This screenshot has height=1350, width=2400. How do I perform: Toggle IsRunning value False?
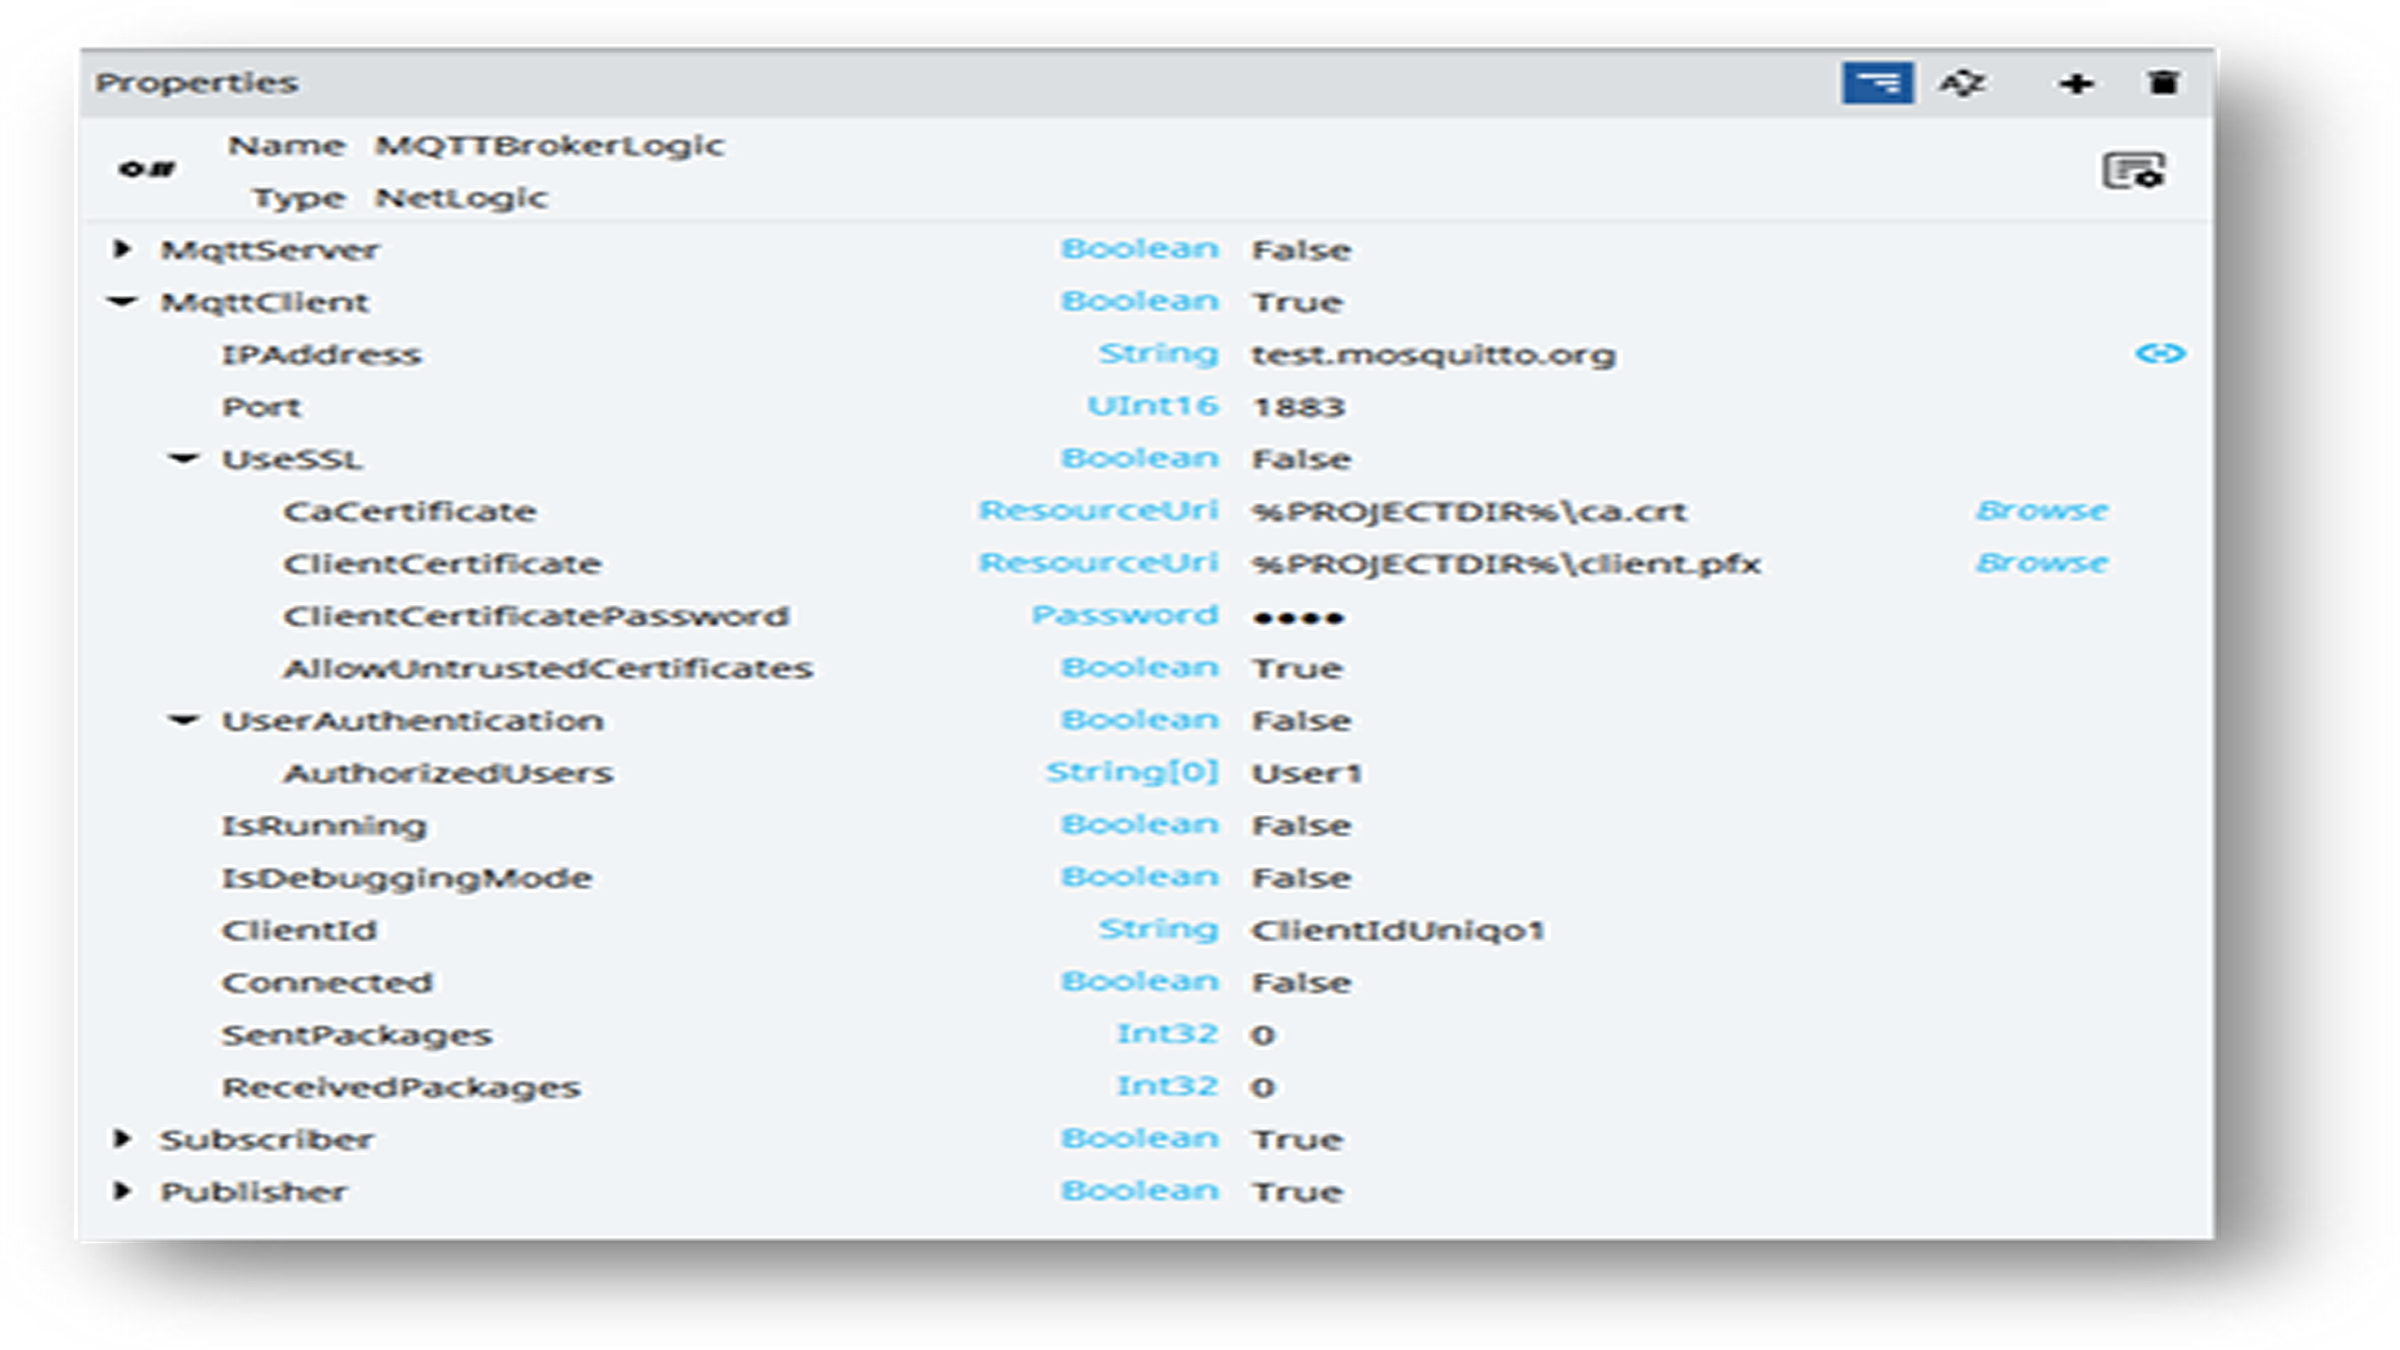(1301, 825)
